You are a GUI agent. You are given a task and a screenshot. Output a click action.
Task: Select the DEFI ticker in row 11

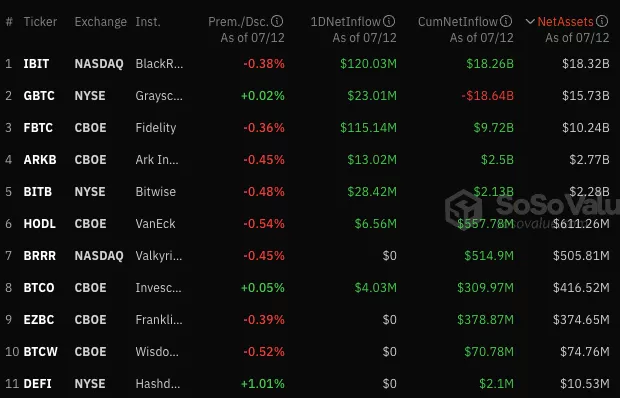click(x=38, y=383)
